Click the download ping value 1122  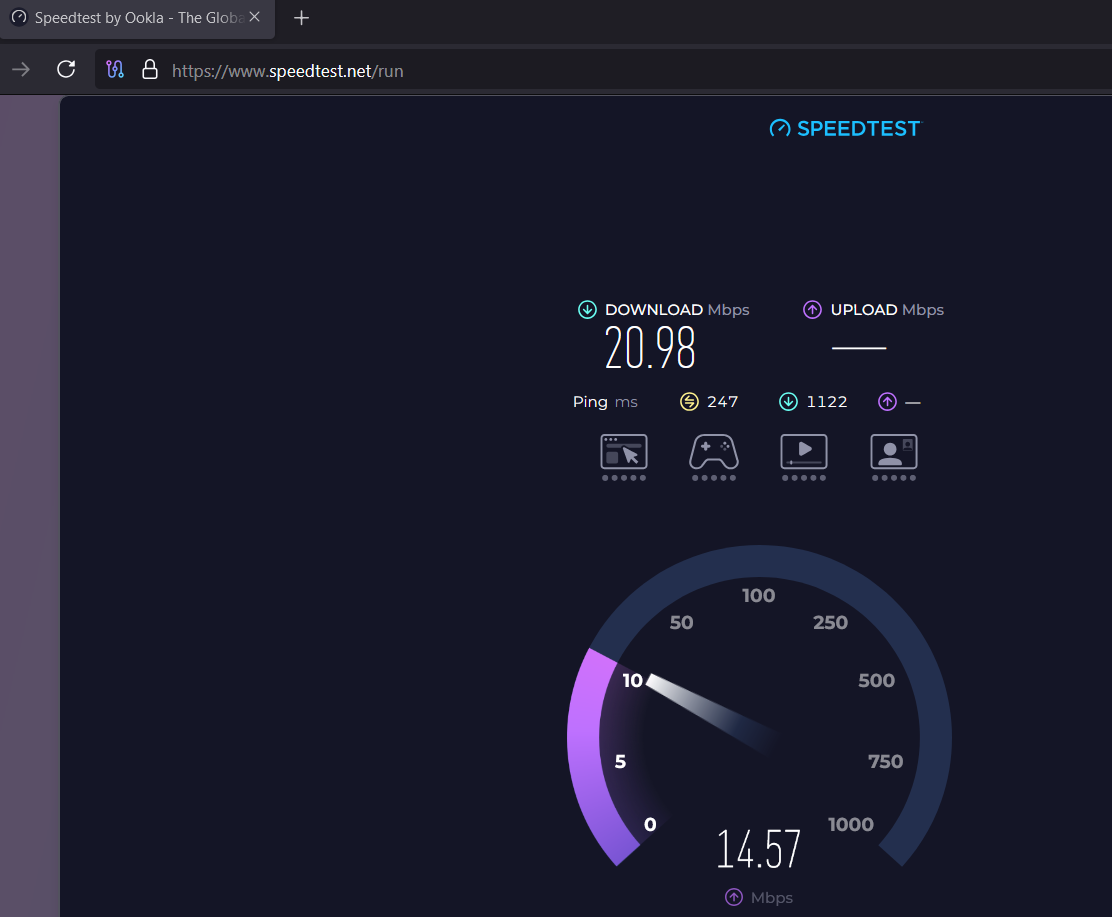(827, 402)
